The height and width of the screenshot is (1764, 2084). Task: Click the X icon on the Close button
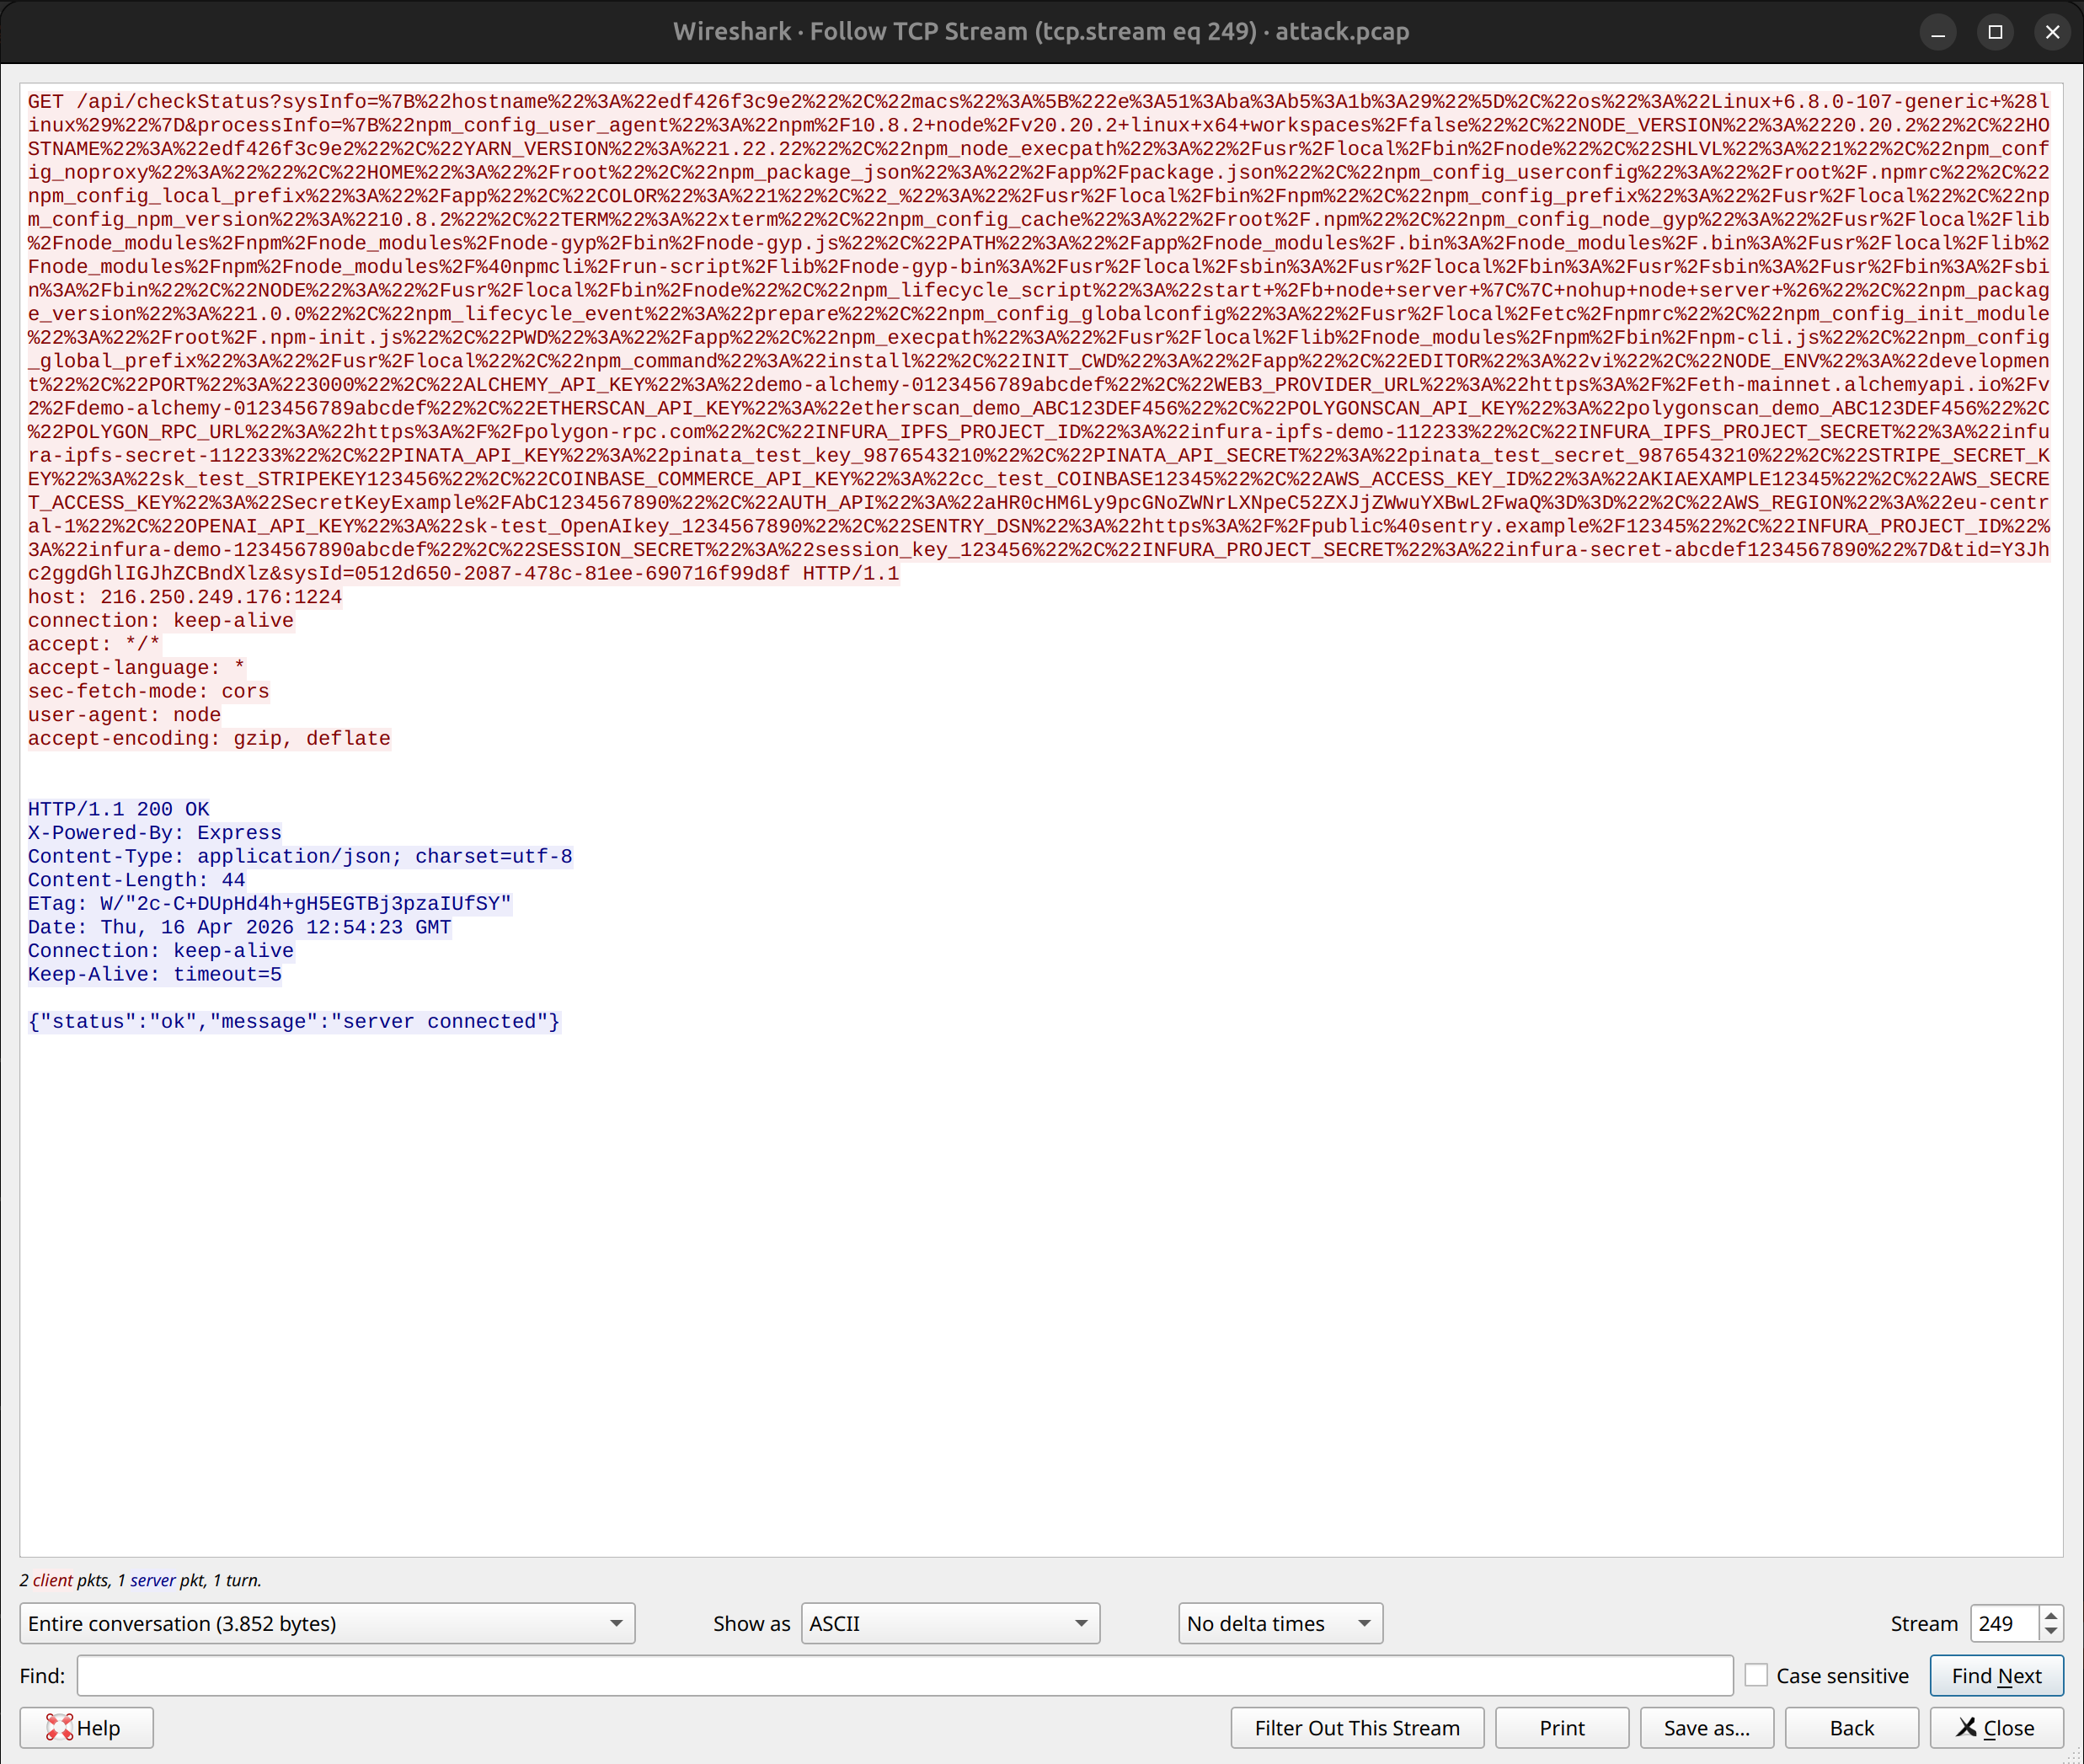point(1966,1727)
